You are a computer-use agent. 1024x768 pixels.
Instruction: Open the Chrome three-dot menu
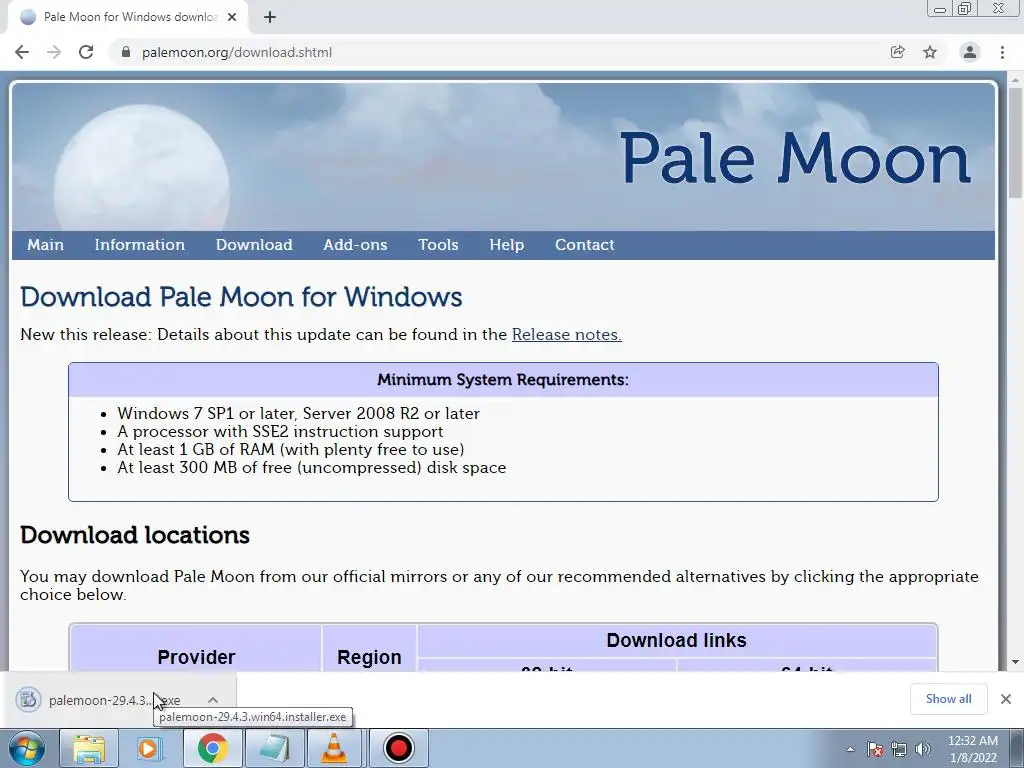pos(1002,52)
